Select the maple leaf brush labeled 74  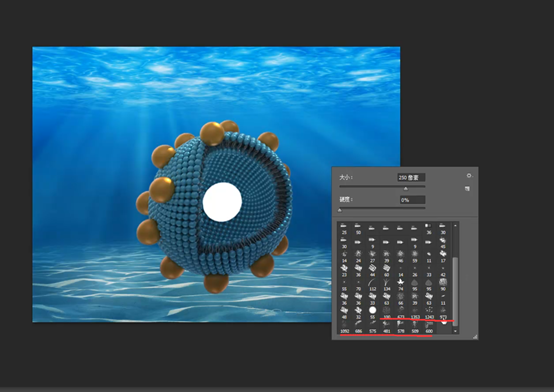(401, 285)
